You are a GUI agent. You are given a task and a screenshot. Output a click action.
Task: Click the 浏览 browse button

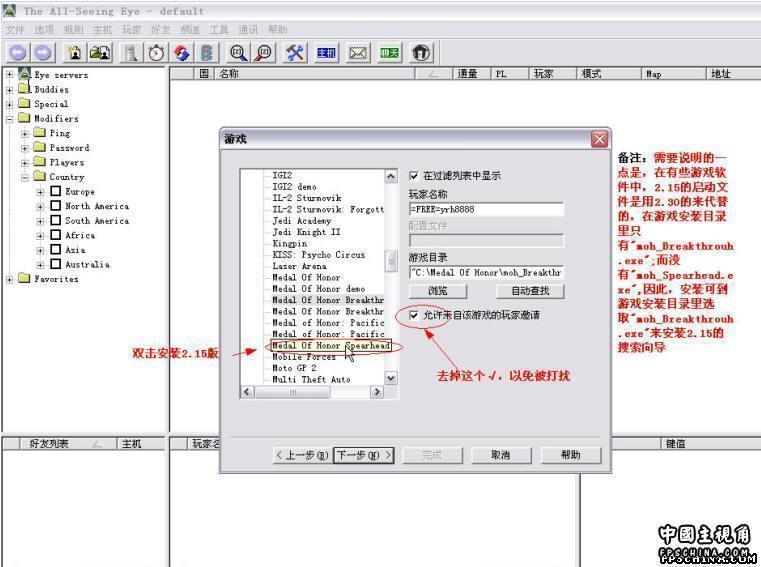coord(438,291)
